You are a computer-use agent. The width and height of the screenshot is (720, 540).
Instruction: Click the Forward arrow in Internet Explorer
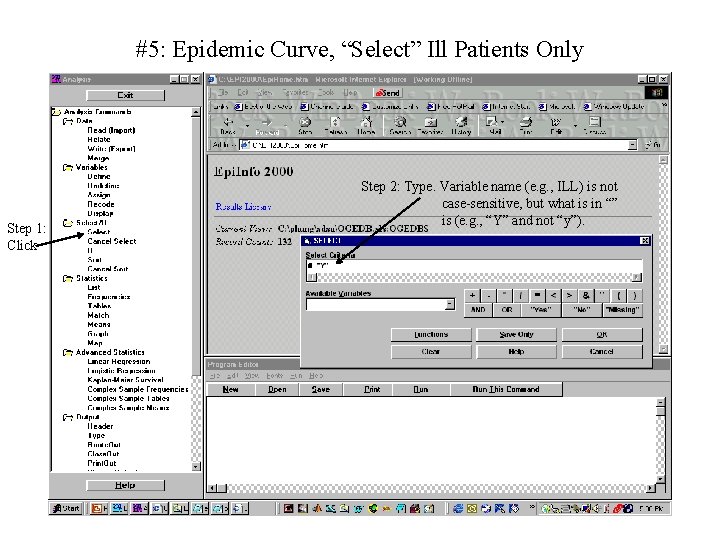267,125
